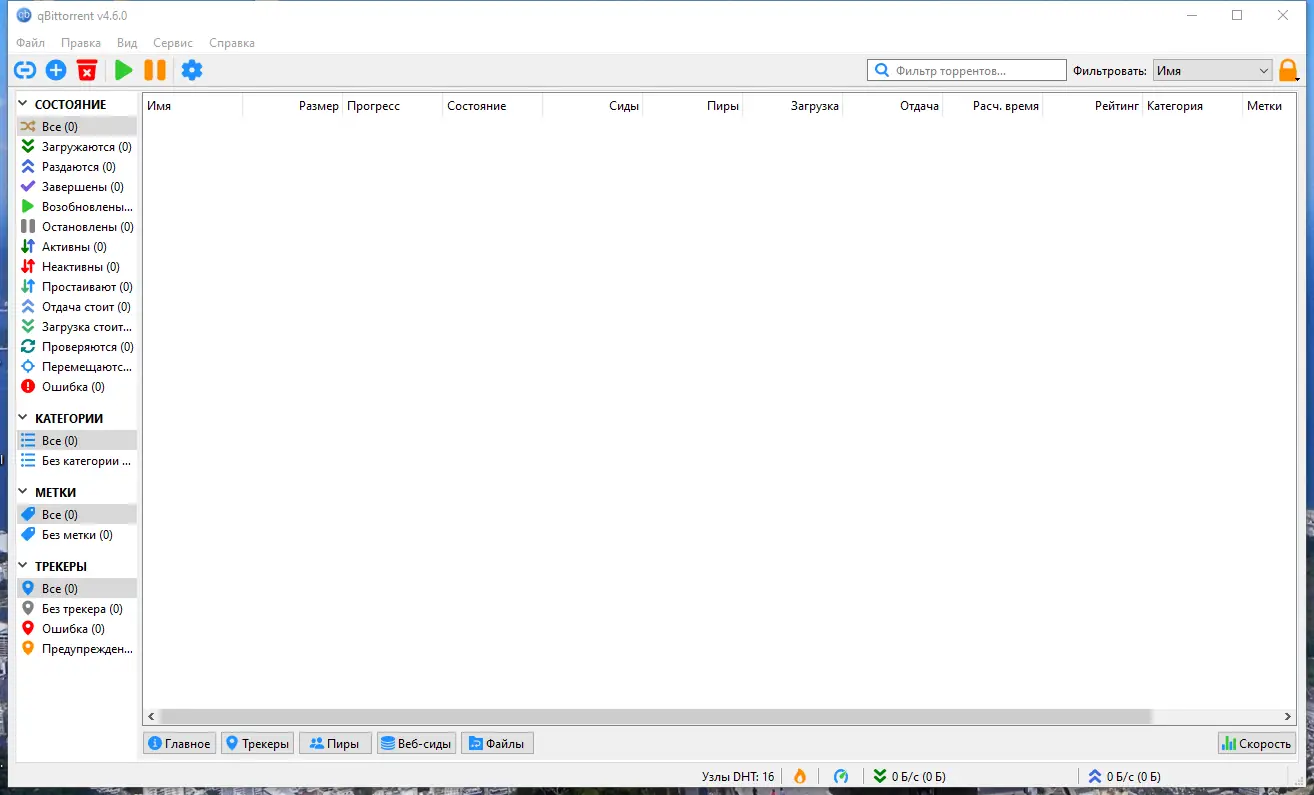Open the Правка menu

click(80, 43)
